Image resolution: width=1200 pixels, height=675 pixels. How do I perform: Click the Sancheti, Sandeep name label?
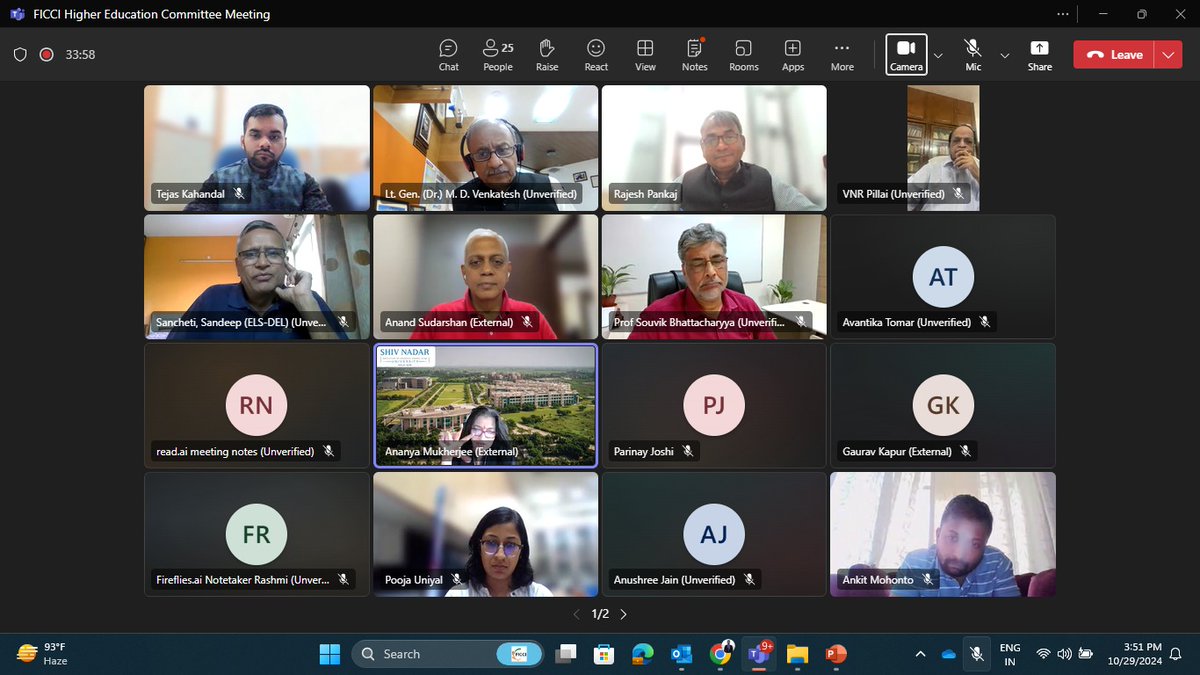tap(241, 322)
